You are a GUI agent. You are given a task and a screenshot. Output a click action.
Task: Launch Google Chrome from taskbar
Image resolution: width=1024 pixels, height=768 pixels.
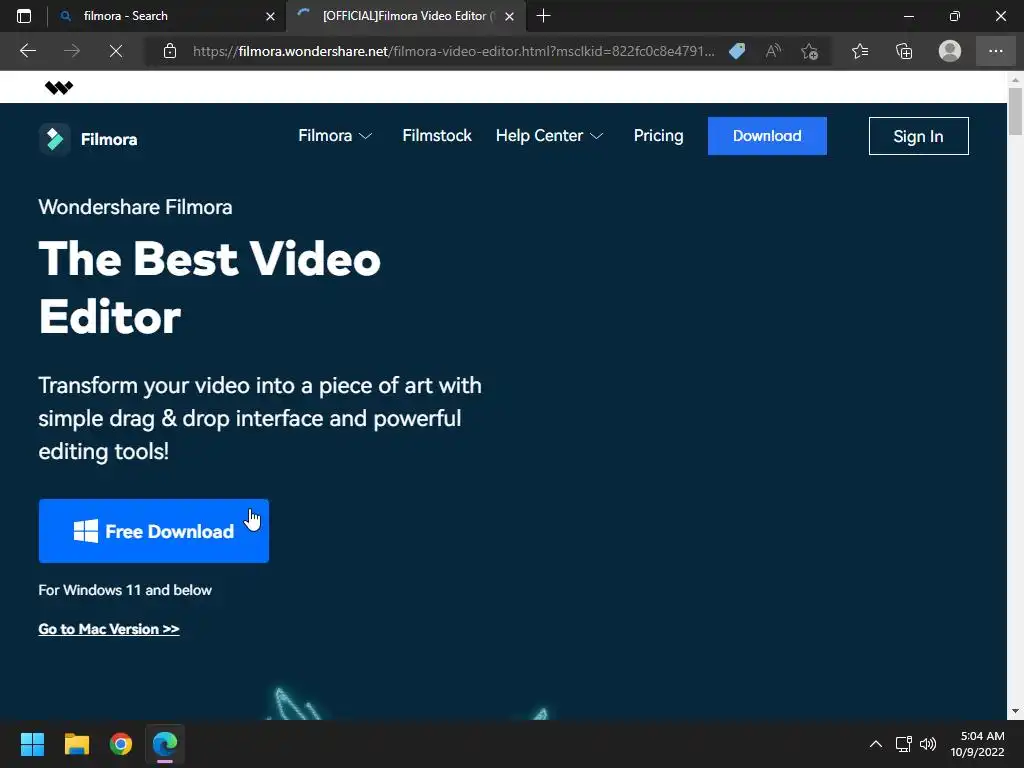(121, 744)
